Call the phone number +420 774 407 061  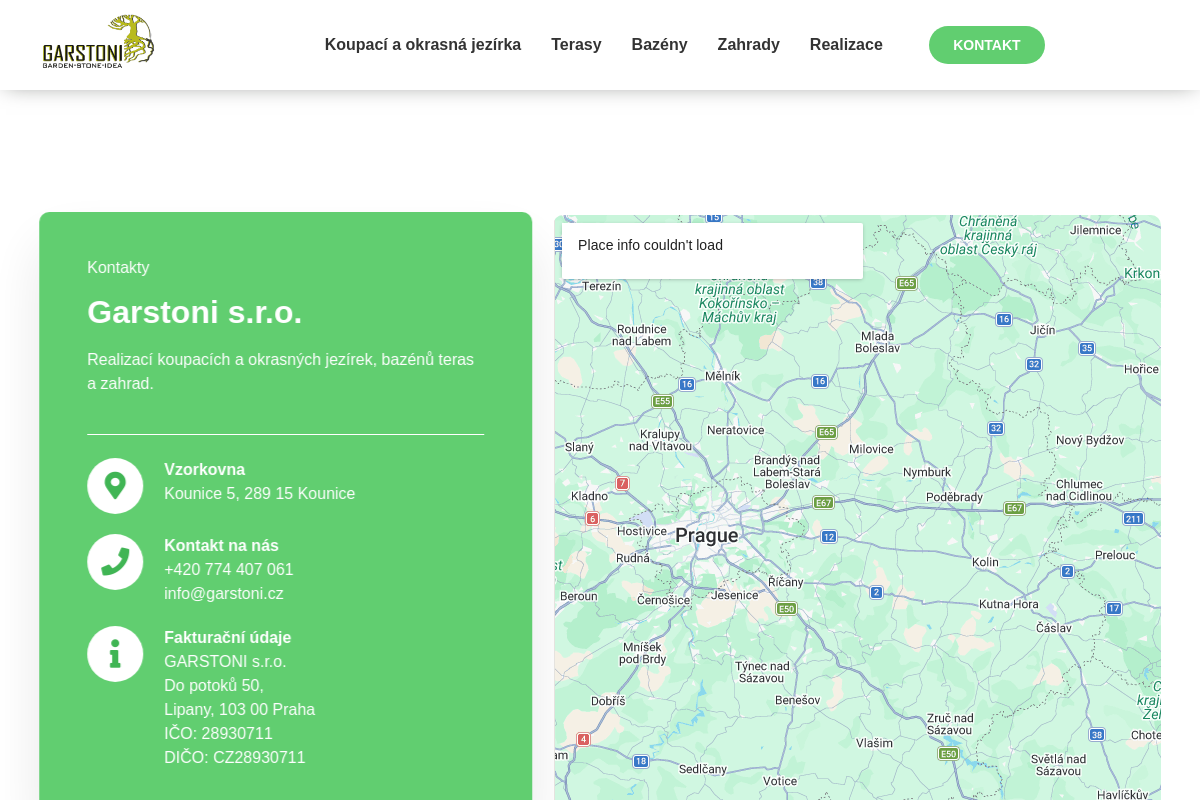click(x=229, y=570)
